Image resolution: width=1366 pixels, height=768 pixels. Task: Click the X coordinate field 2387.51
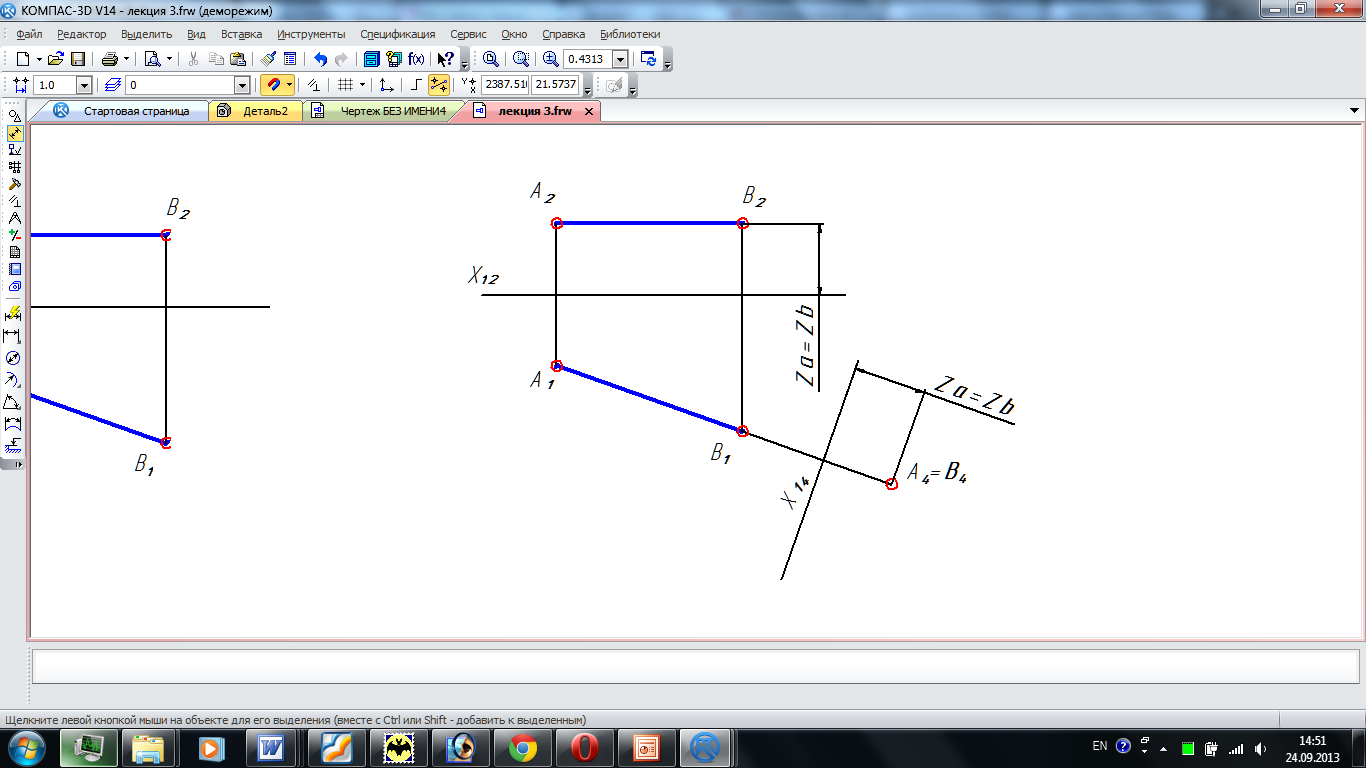(x=505, y=86)
